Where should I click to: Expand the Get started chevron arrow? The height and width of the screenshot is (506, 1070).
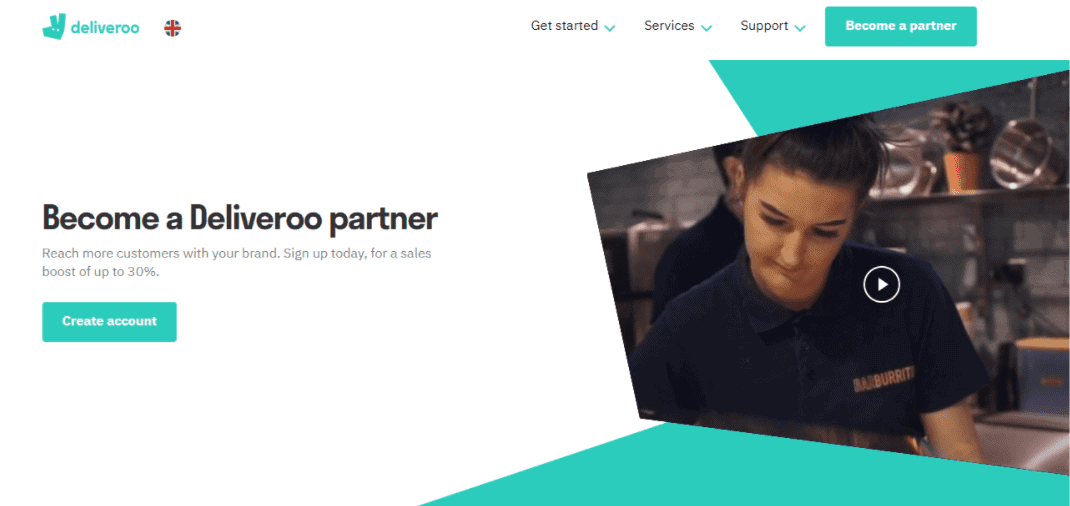click(610, 28)
